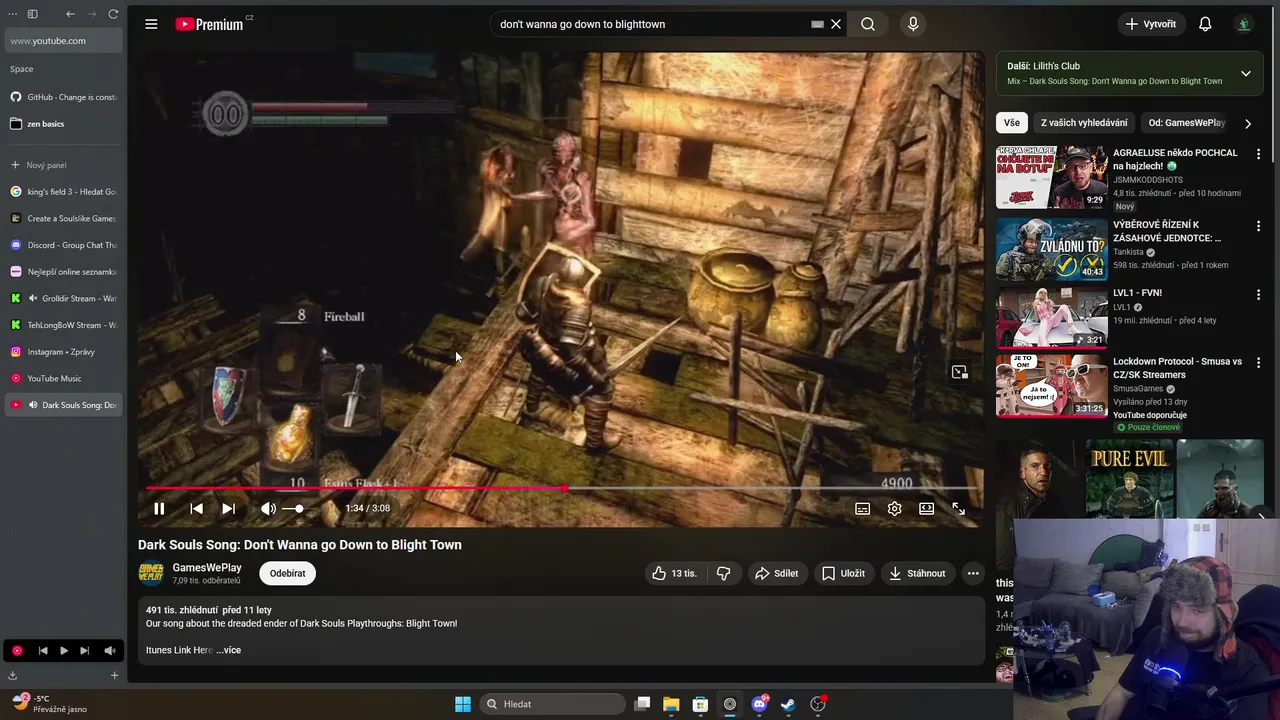Reload the page
The height and width of the screenshot is (720, 1280).
[113, 14]
